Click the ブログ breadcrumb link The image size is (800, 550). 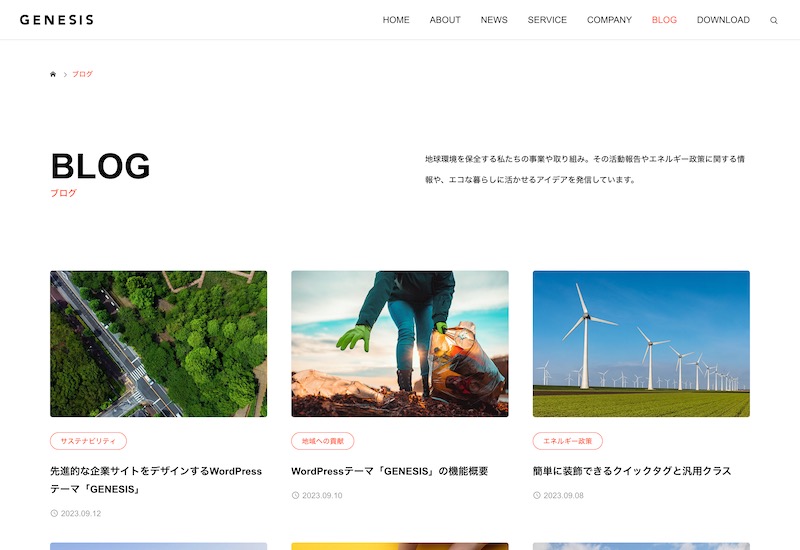point(82,74)
